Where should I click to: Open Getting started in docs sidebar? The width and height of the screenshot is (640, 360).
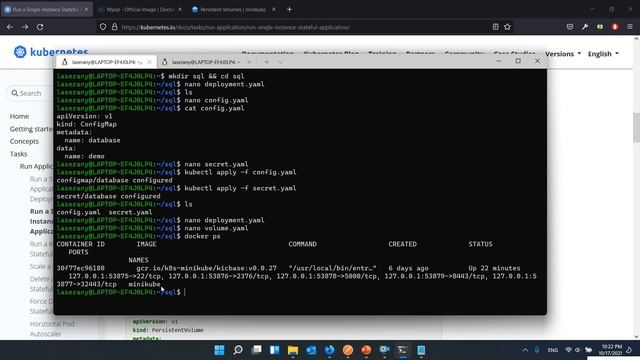click(x=32, y=129)
